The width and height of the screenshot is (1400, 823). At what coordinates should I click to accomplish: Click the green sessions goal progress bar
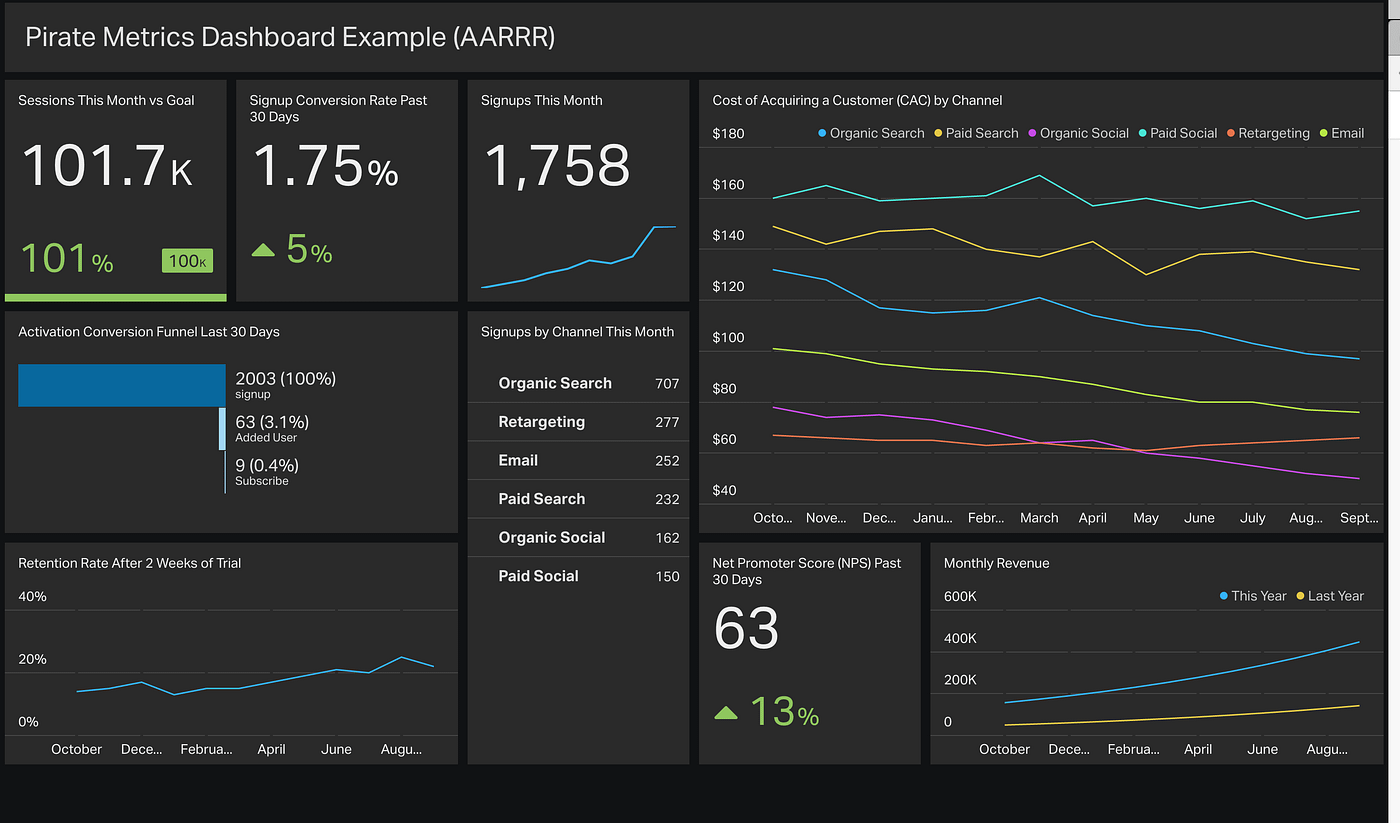116,297
